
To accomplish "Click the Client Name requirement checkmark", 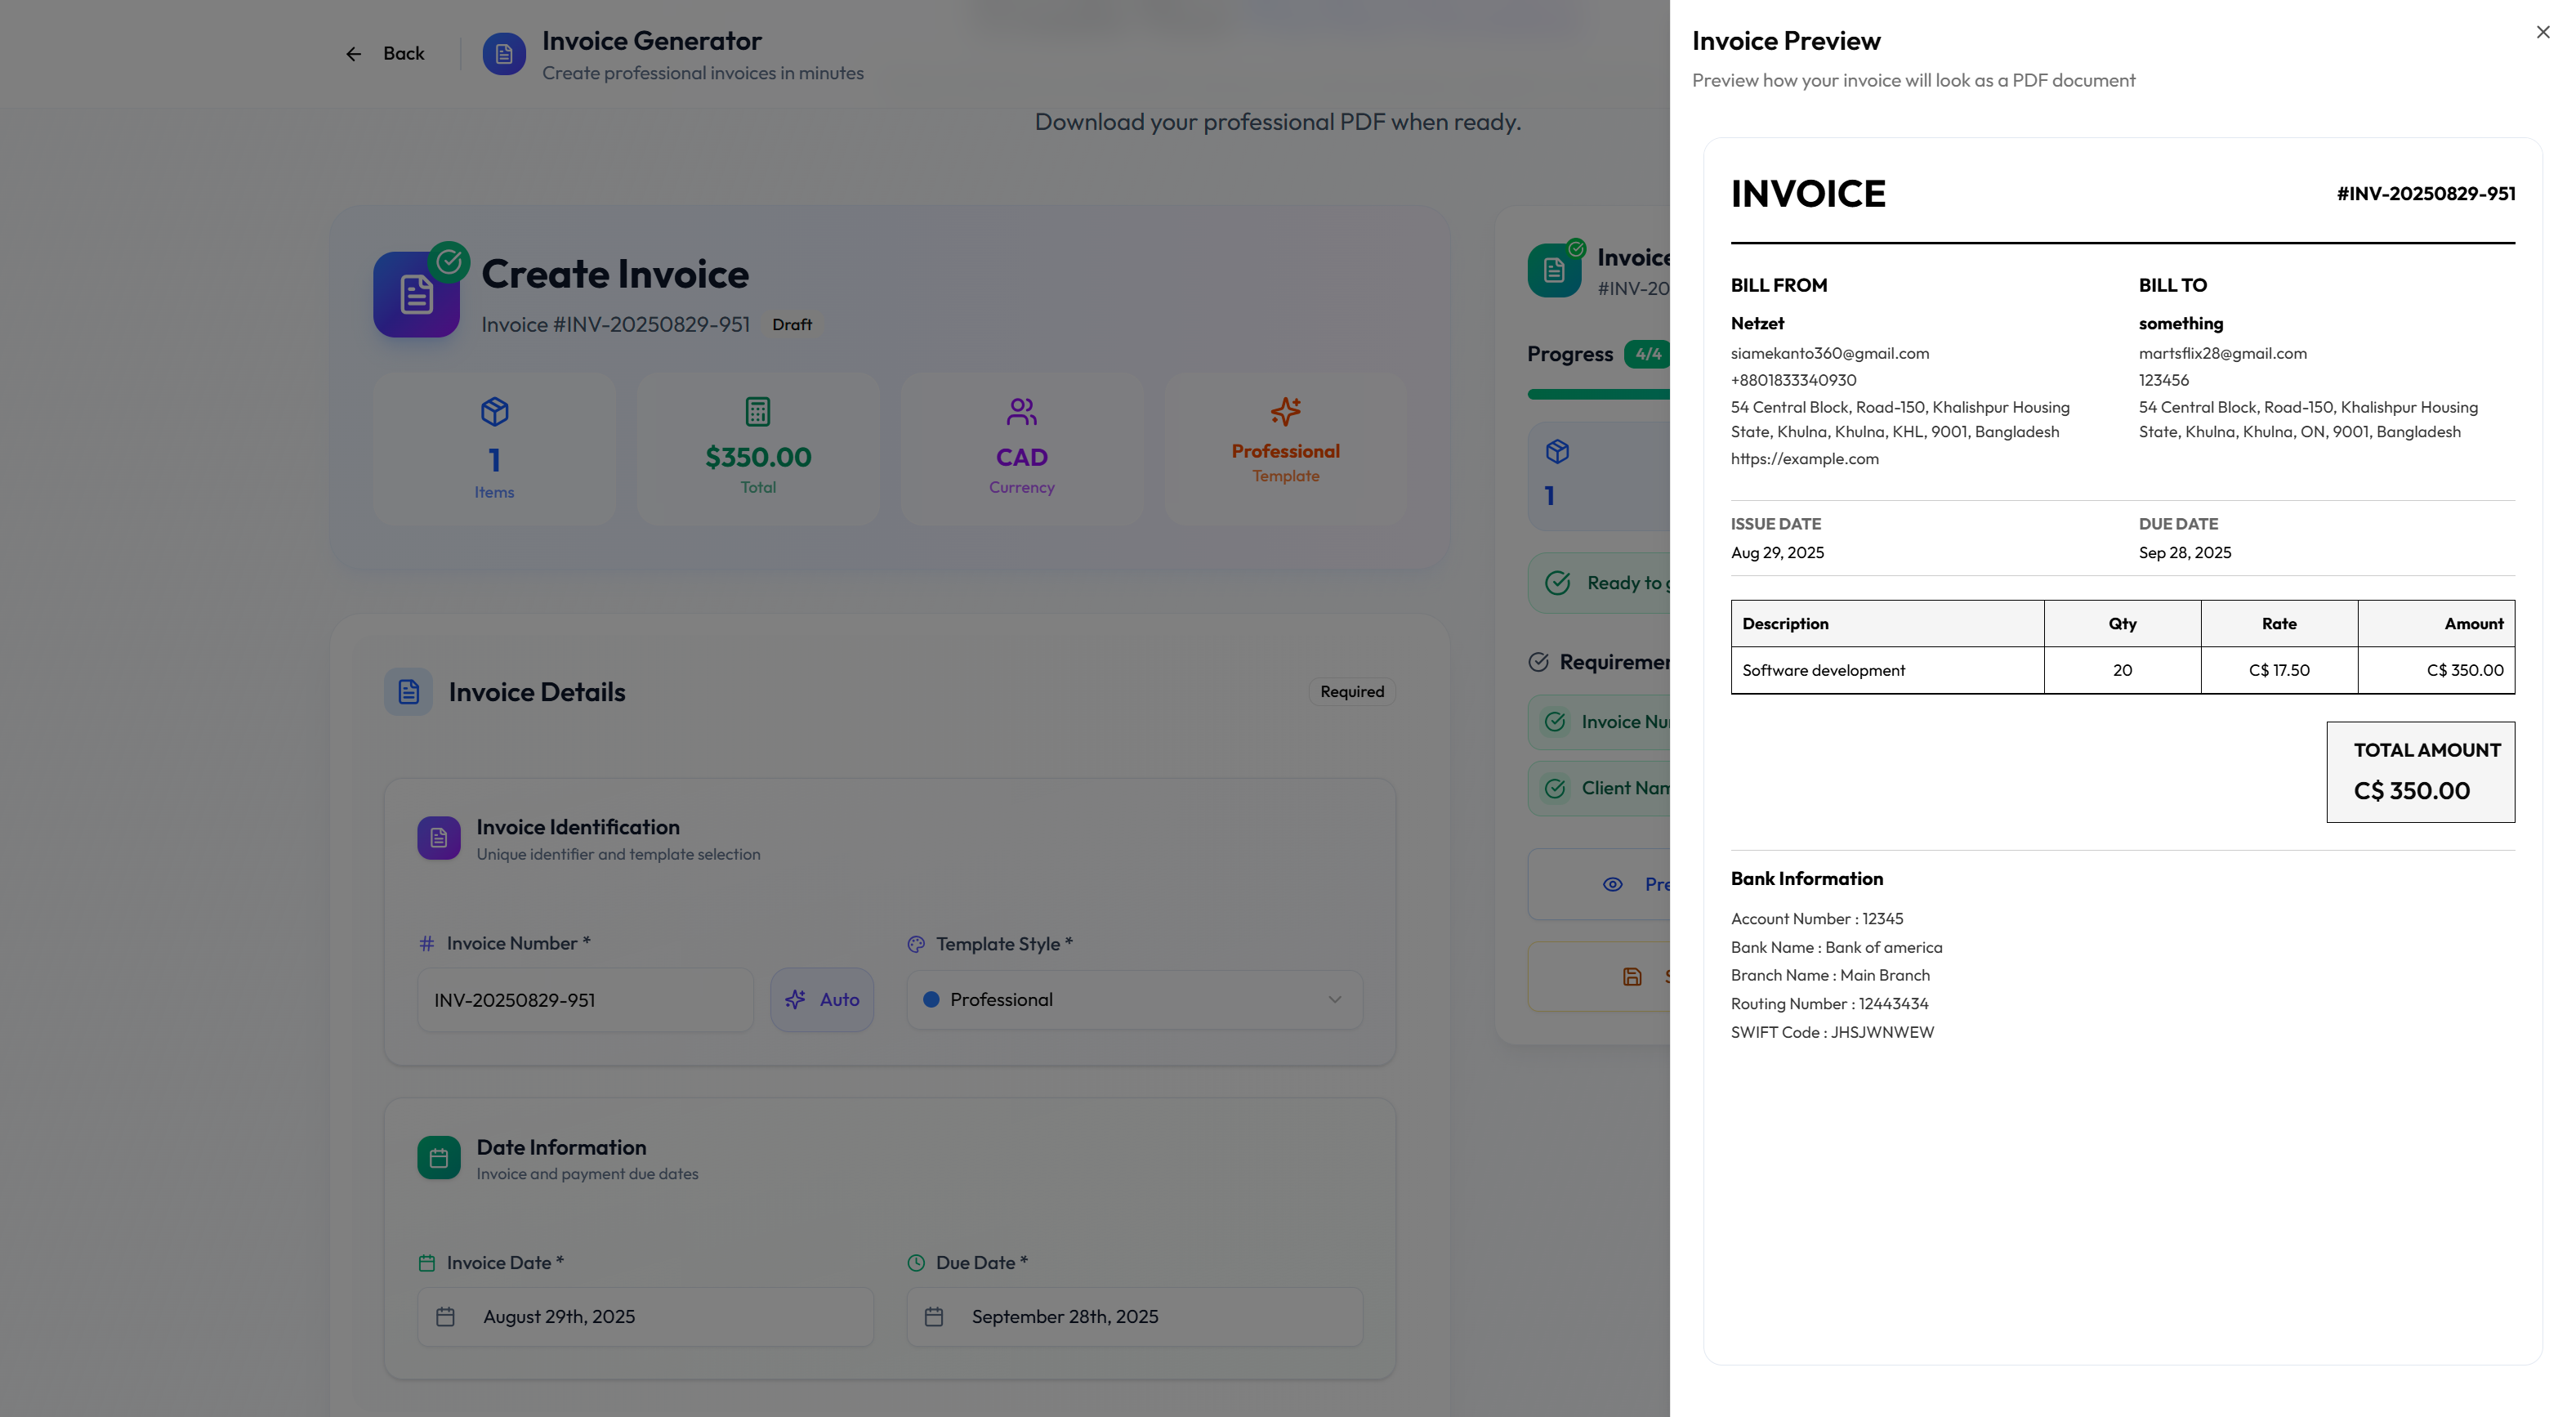I will (x=1555, y=788).
